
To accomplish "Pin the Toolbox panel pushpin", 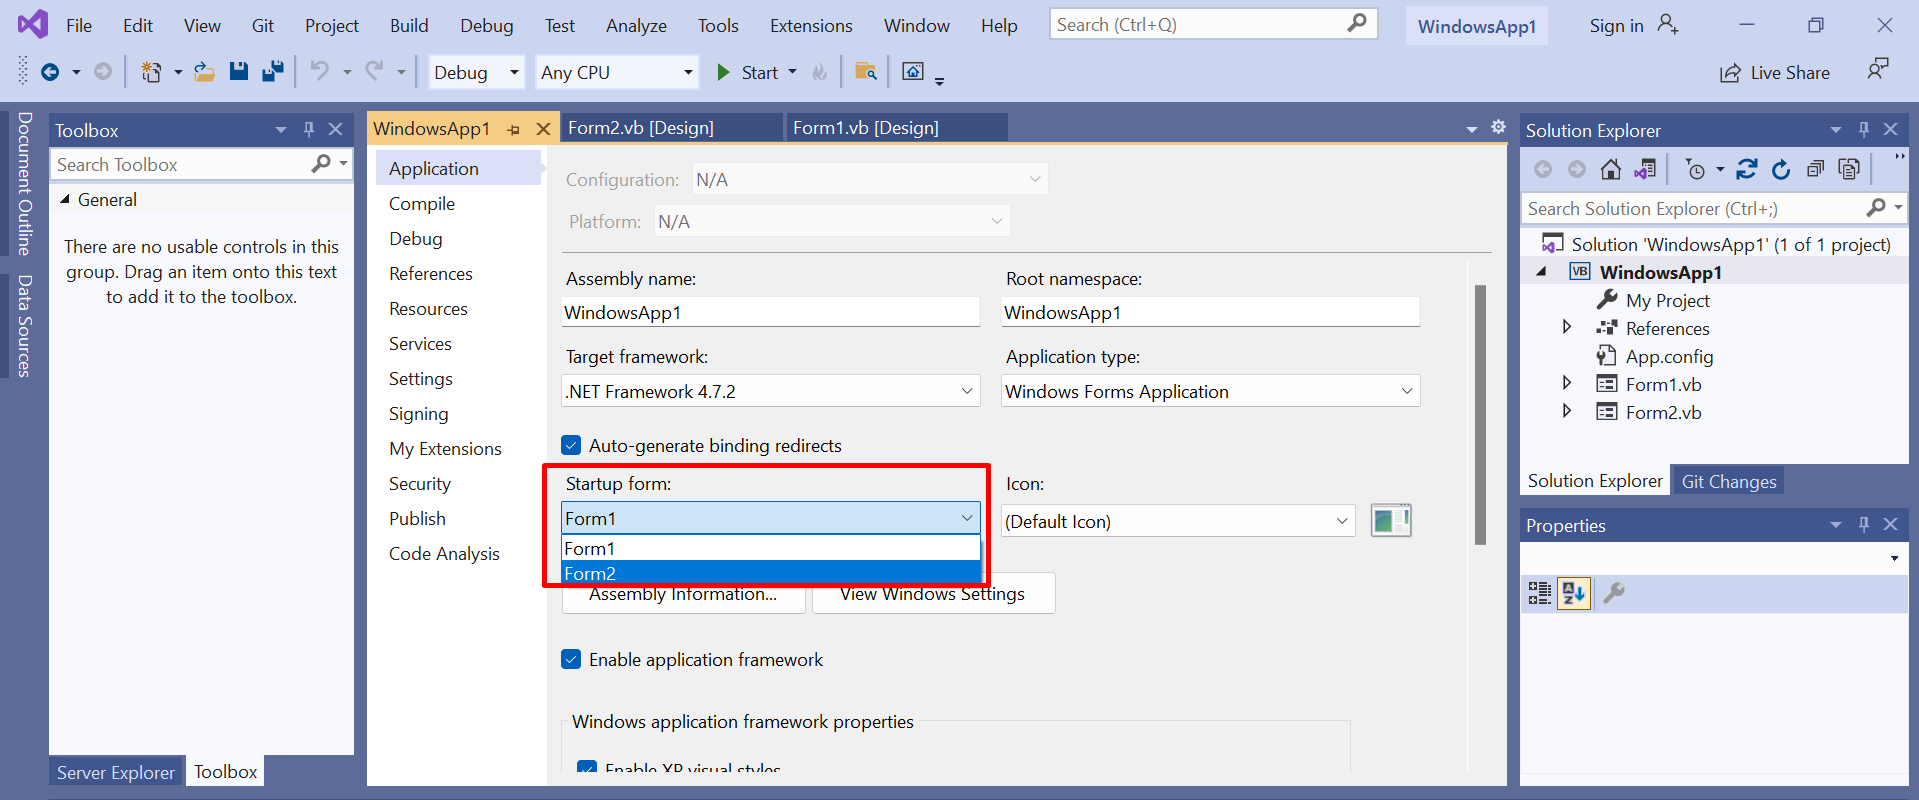I will coord(309,129).
